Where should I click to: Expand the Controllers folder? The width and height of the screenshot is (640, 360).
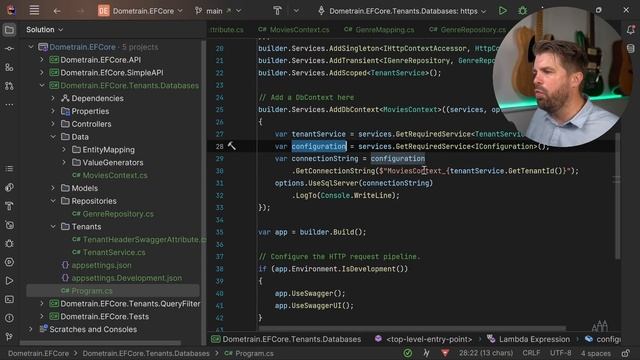click(53, 124)
